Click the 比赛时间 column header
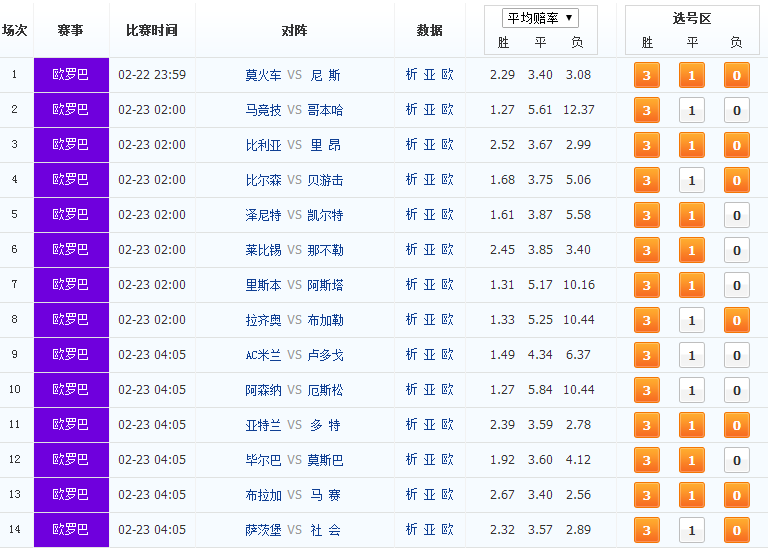 (152, 30)
